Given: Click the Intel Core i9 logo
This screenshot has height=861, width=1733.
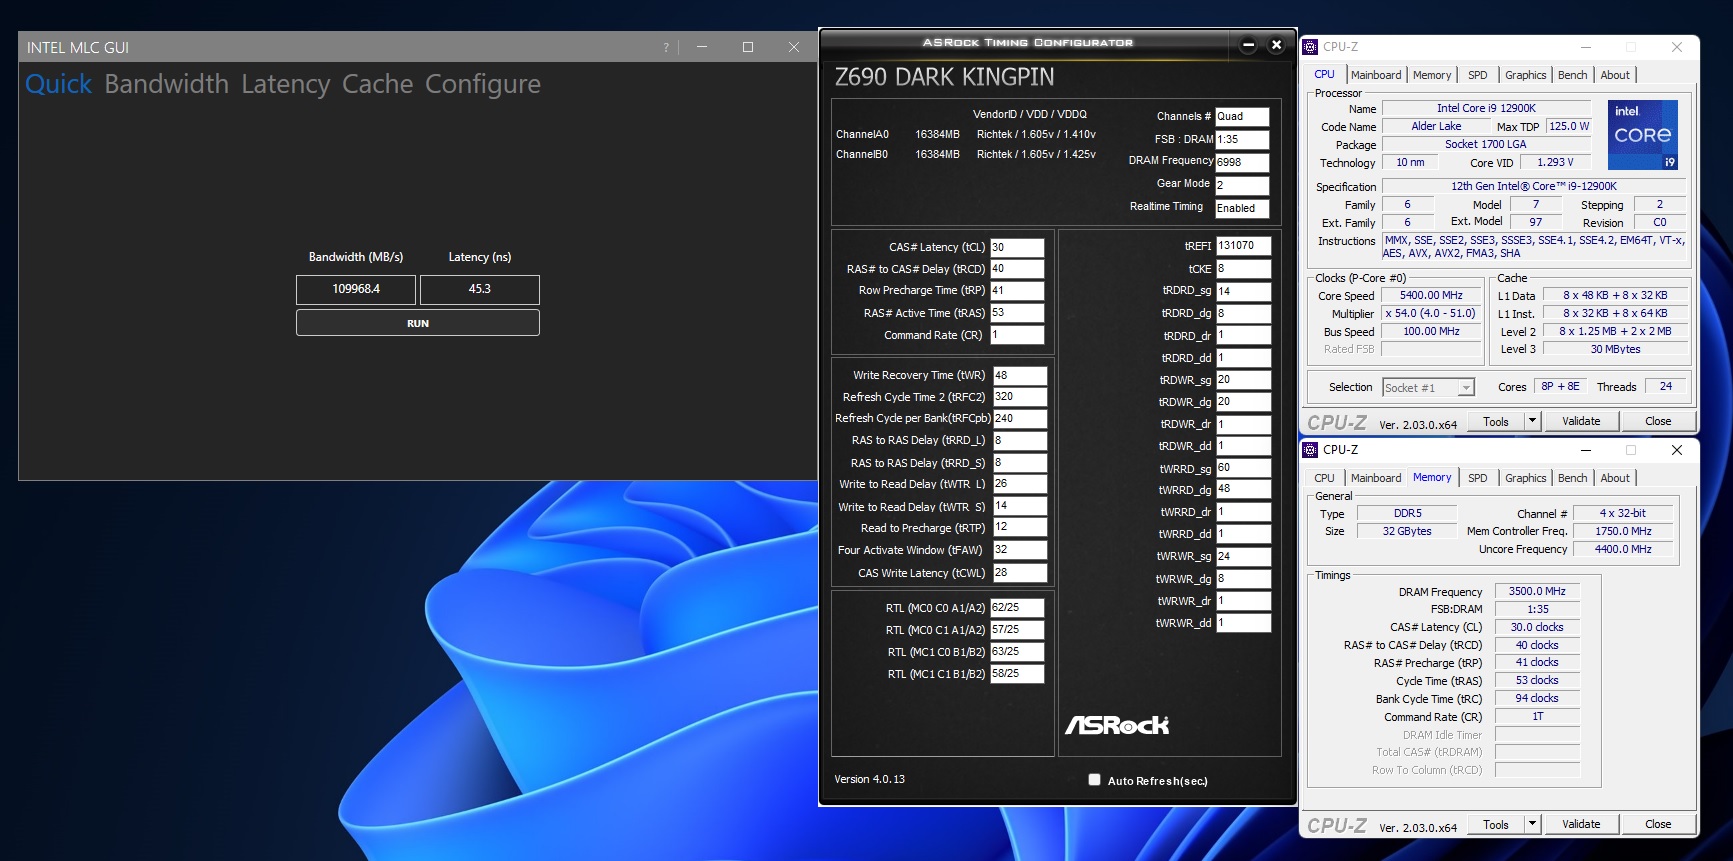Looking at the screenshot, I should coord(1642,134).
